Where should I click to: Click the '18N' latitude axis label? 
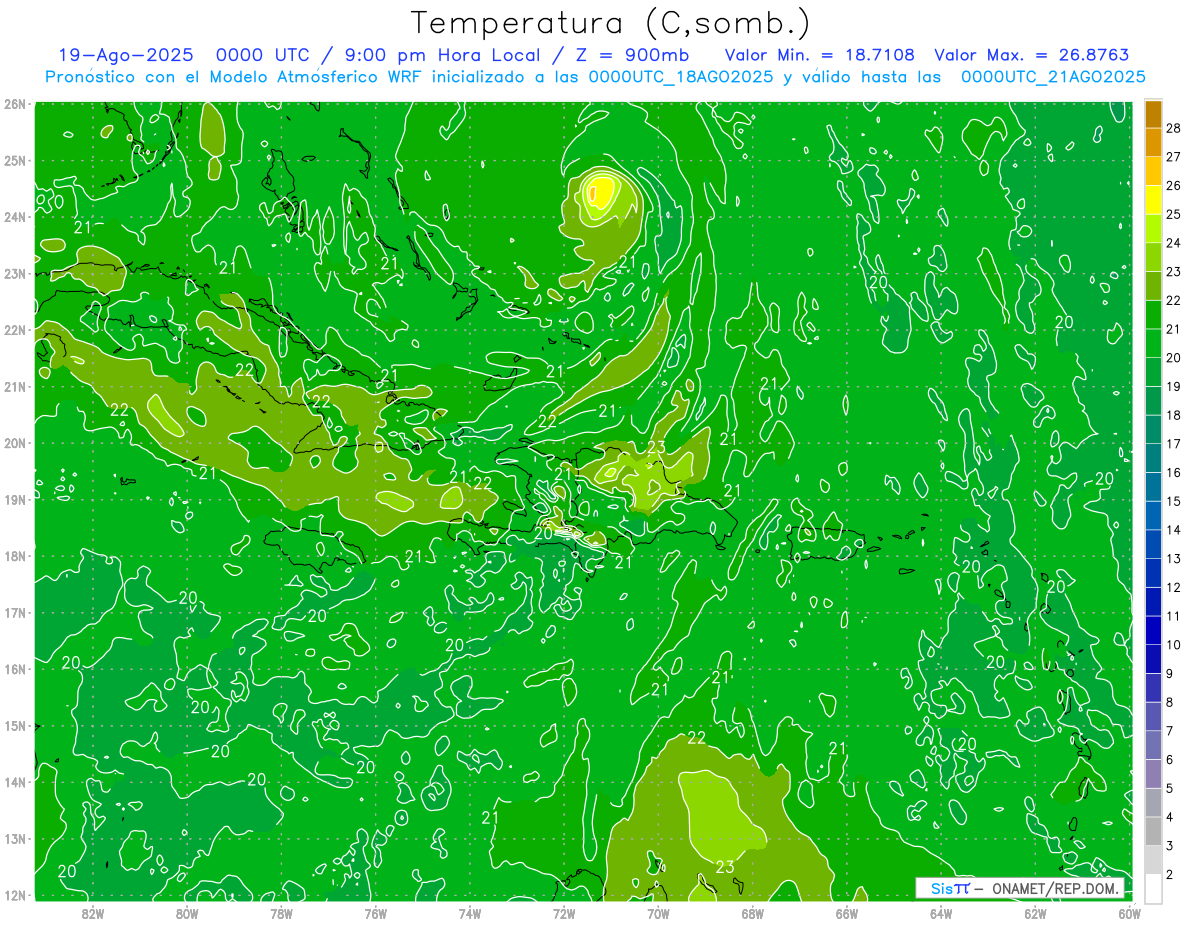click(15, 556)
